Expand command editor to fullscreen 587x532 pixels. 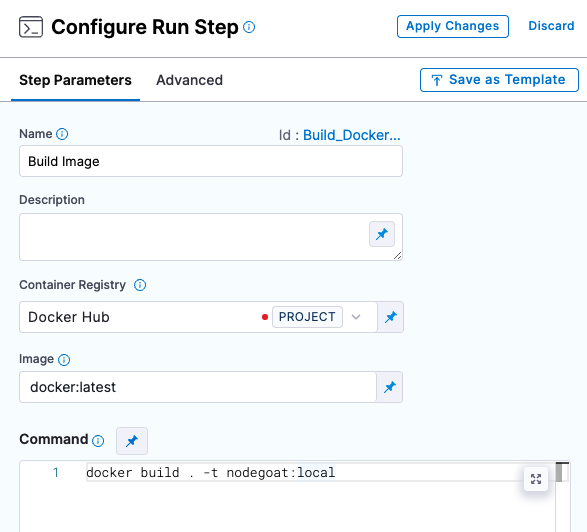(x=536, y=478)
